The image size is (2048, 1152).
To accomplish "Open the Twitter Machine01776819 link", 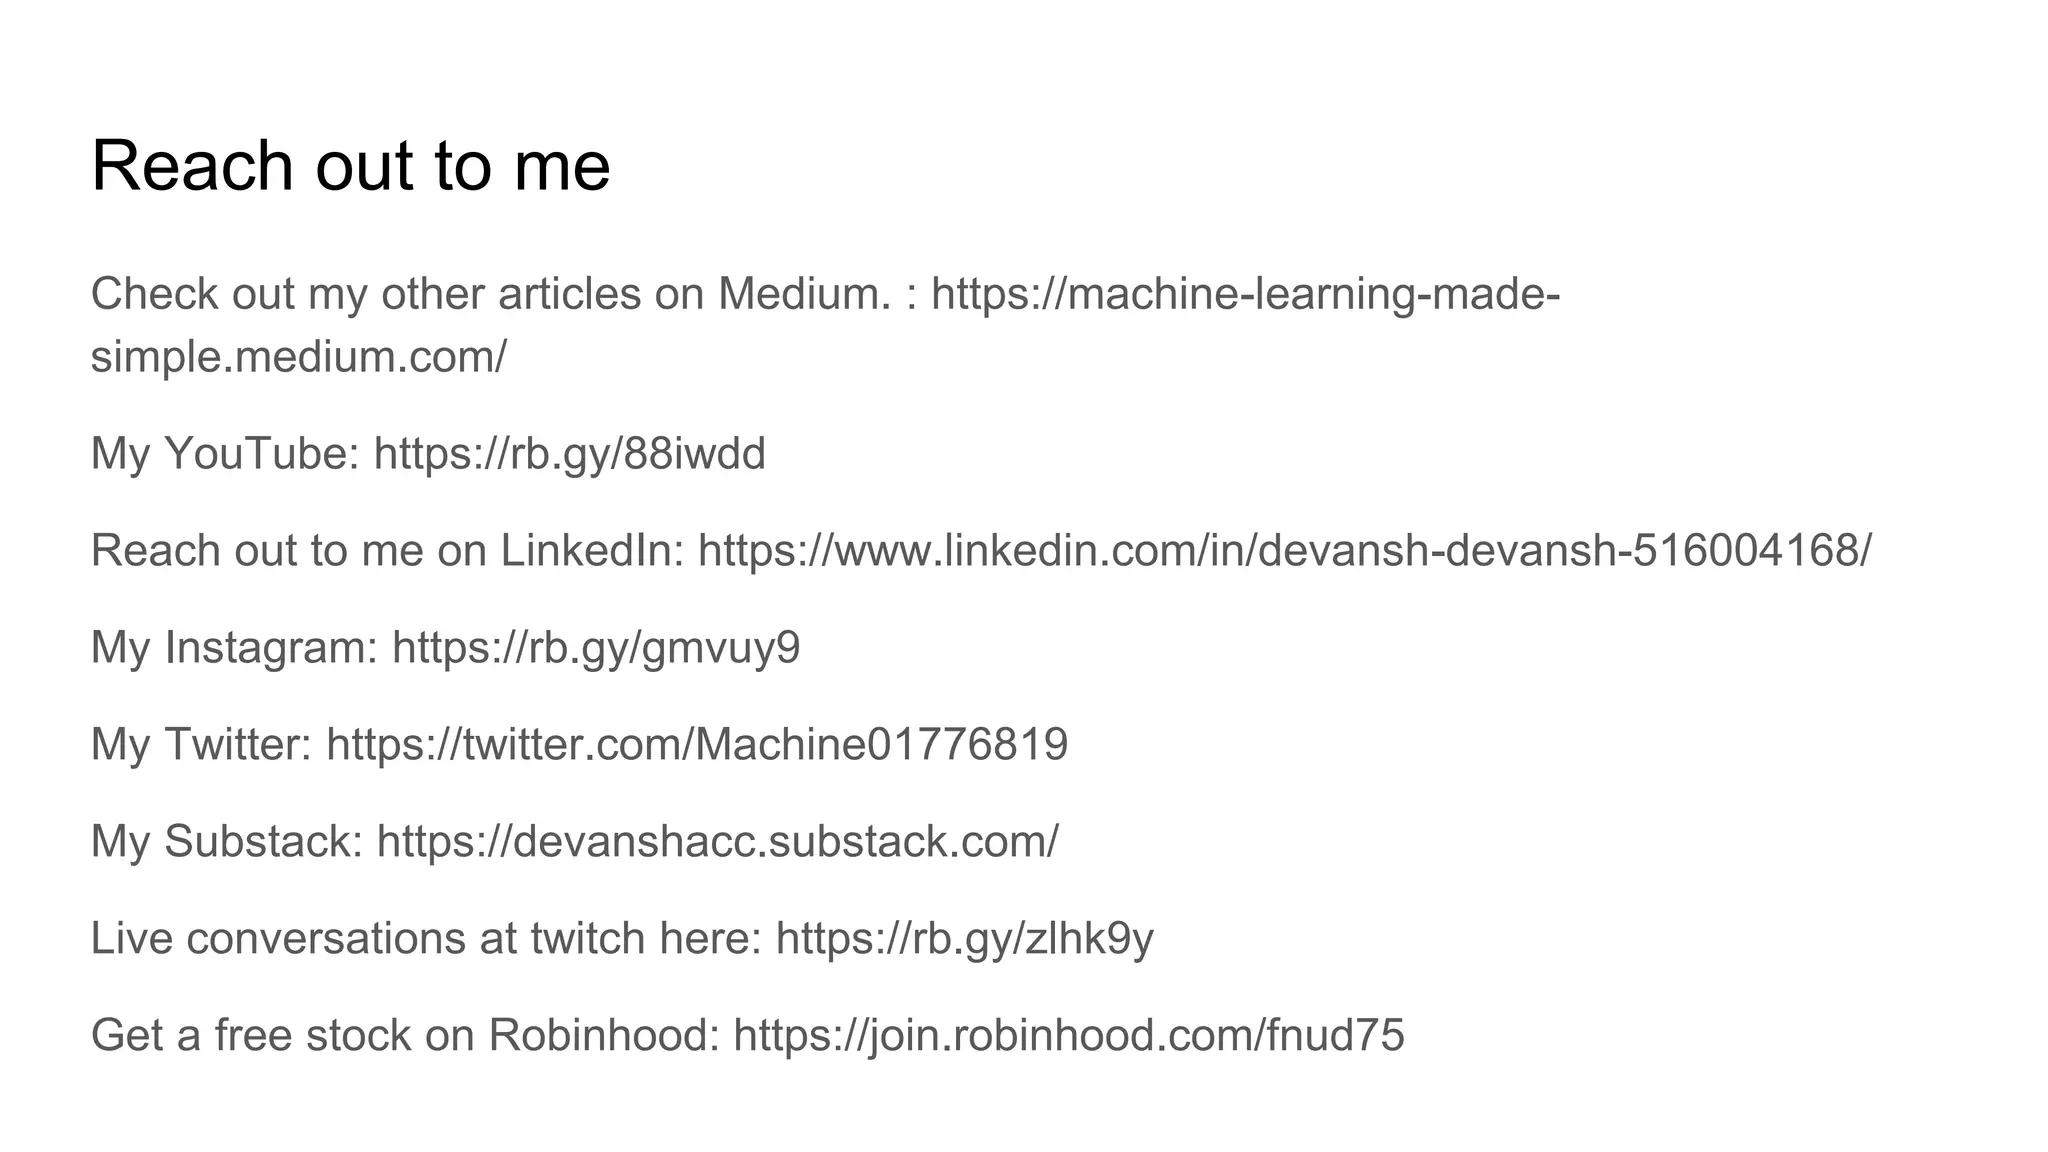I will click(x=697, y=745).
